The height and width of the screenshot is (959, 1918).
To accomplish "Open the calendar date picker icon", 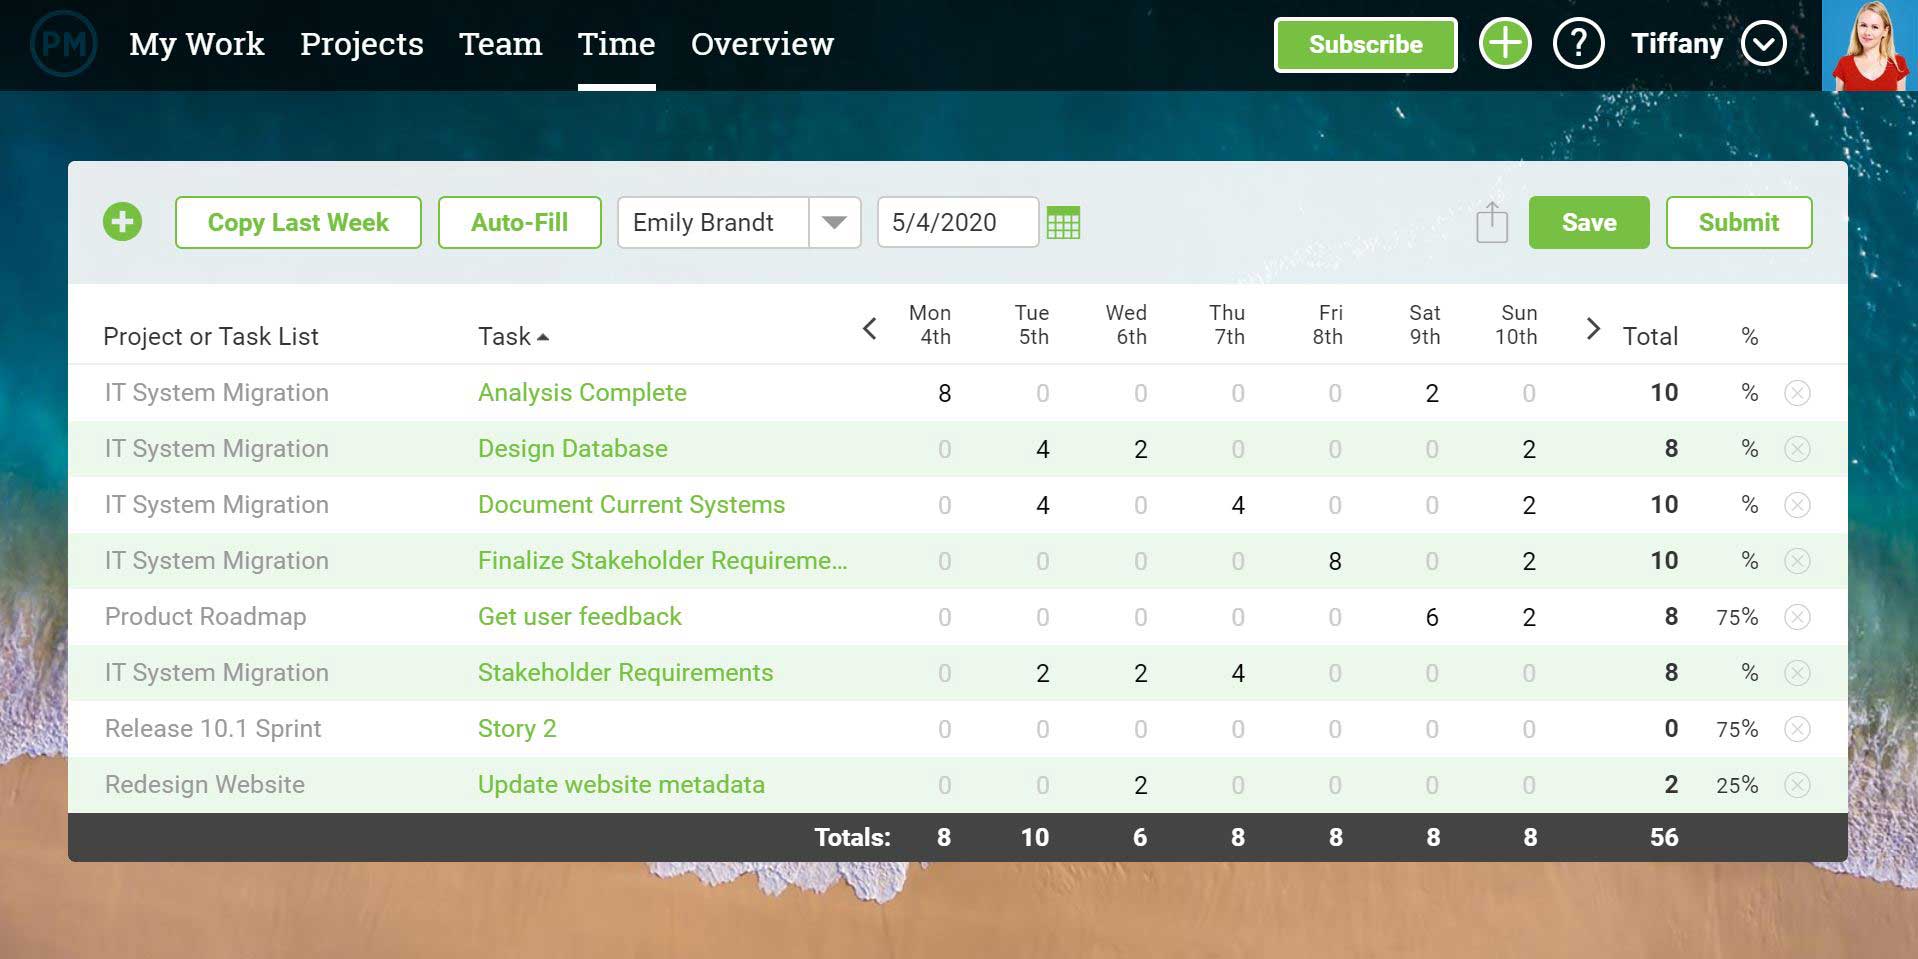I will [x=1063, y=222].
